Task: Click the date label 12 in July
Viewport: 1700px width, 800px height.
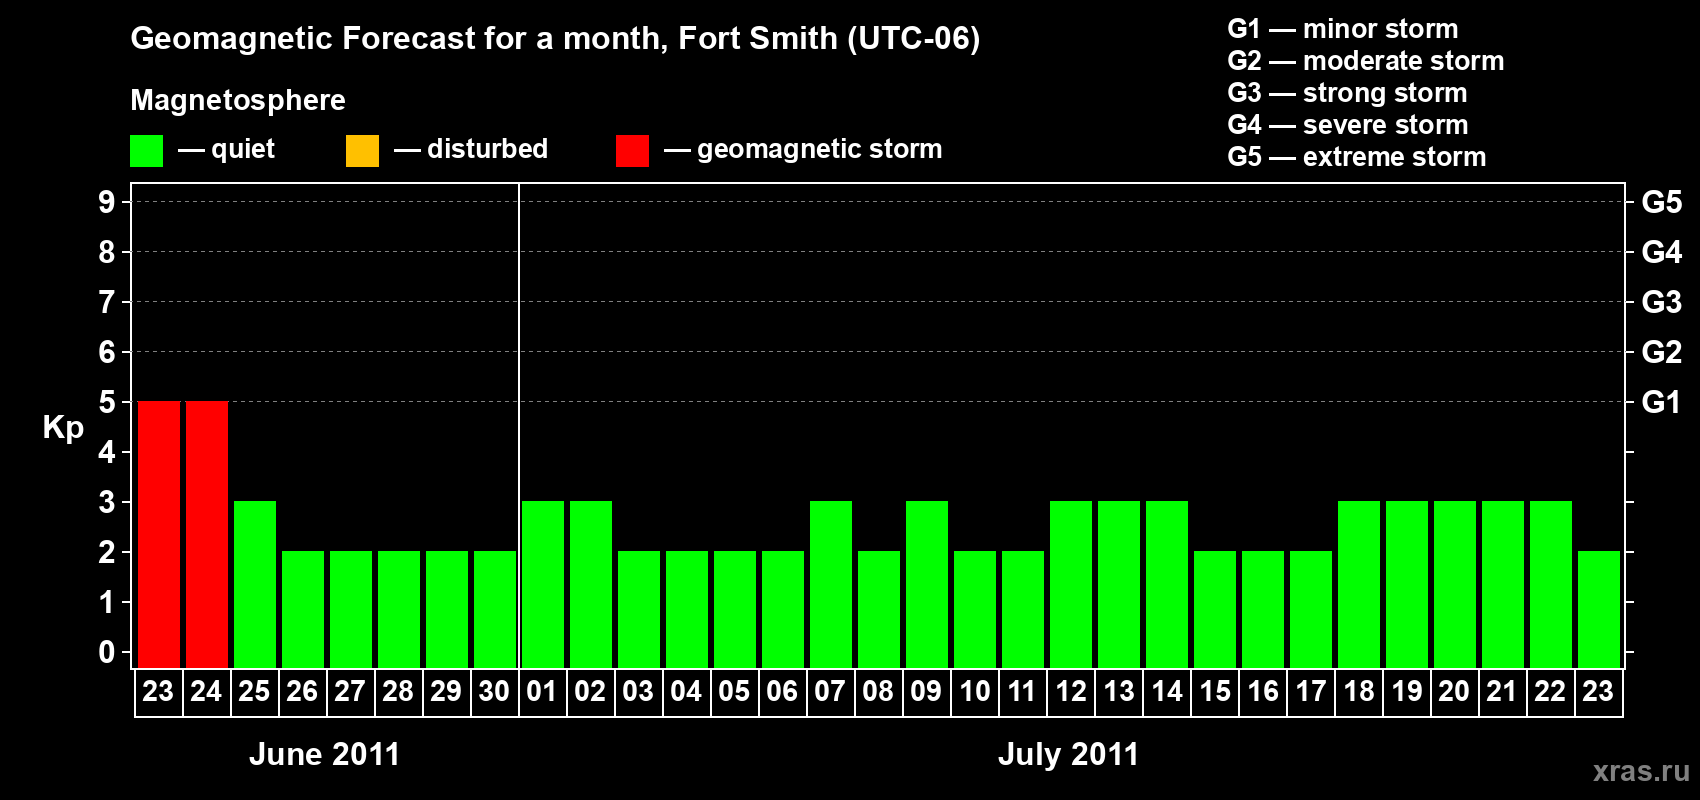Action: coord(1070,691)
